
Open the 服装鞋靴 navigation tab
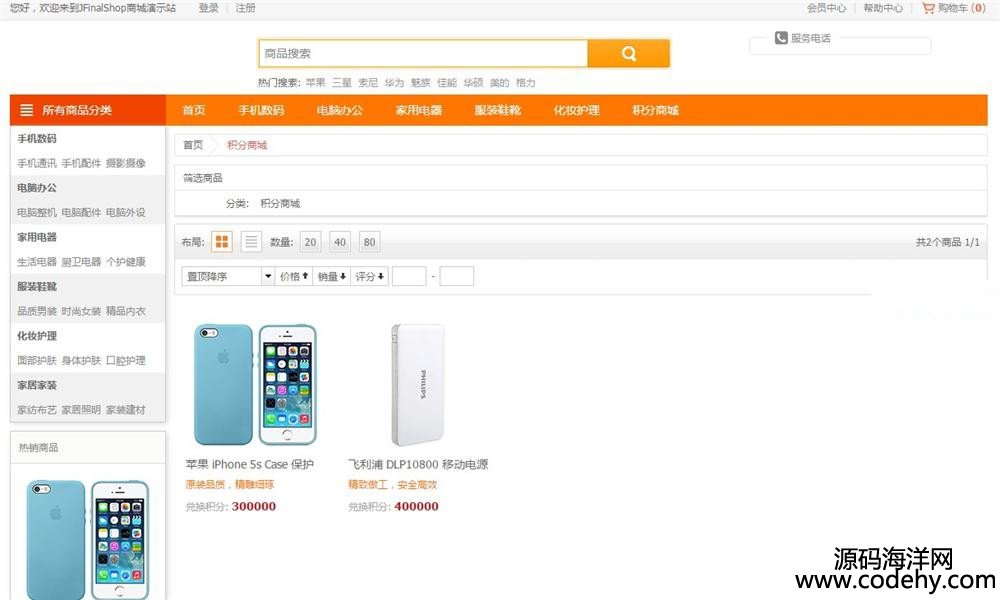click(x=498, y=110)
